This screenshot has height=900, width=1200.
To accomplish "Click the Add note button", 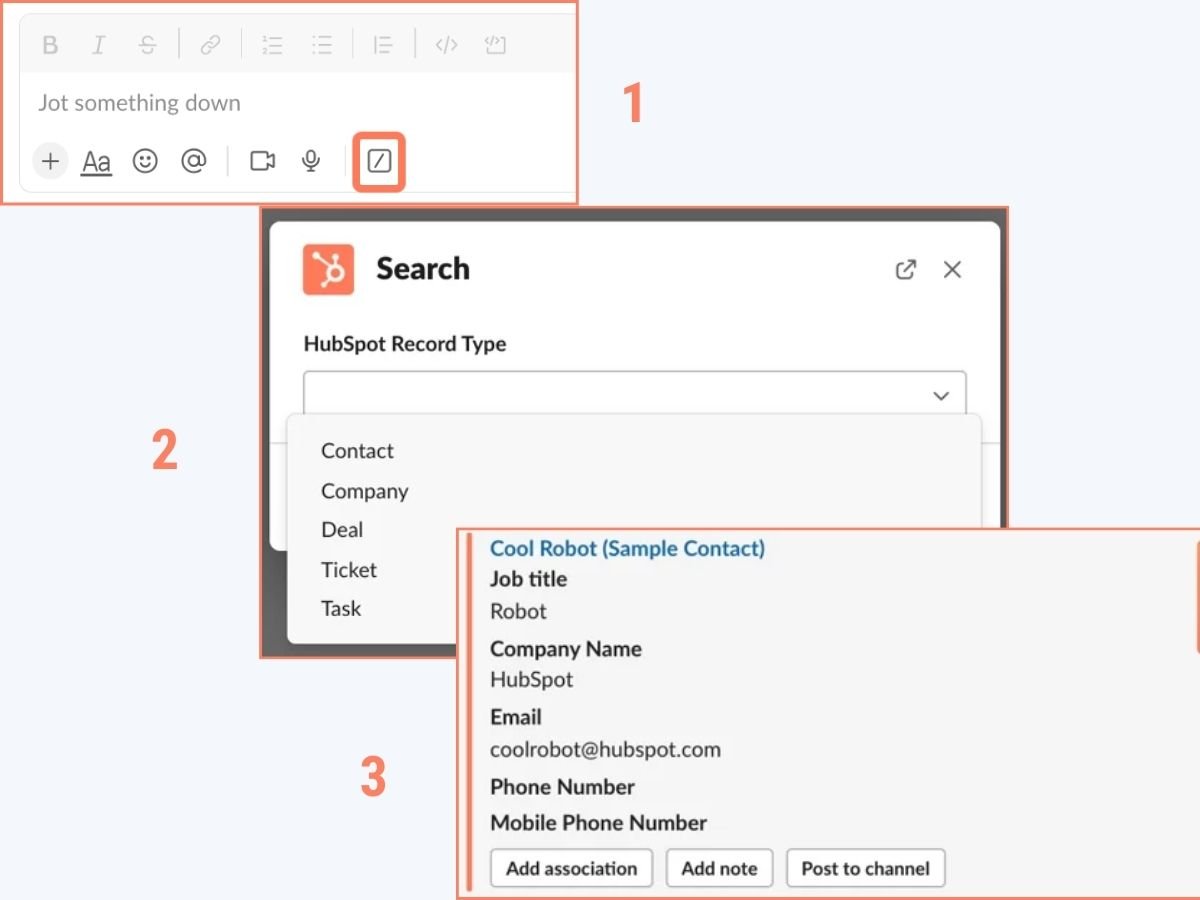I will click(719, 868).
